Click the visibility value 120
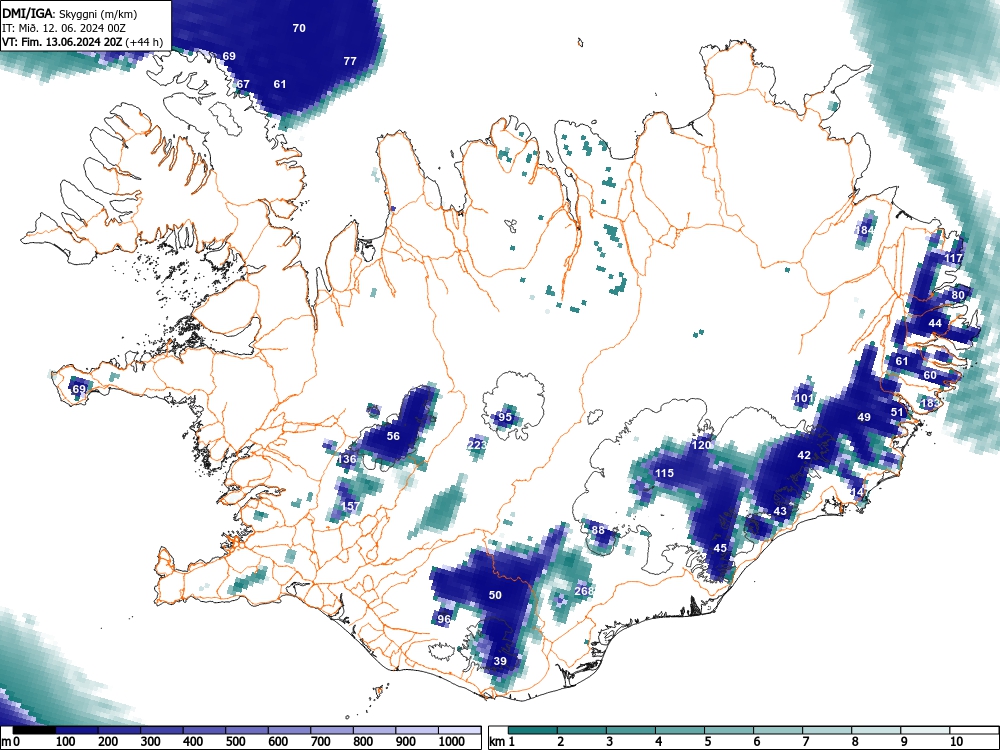The height and width of the screenshot is (750, 1000). [702, 445]
